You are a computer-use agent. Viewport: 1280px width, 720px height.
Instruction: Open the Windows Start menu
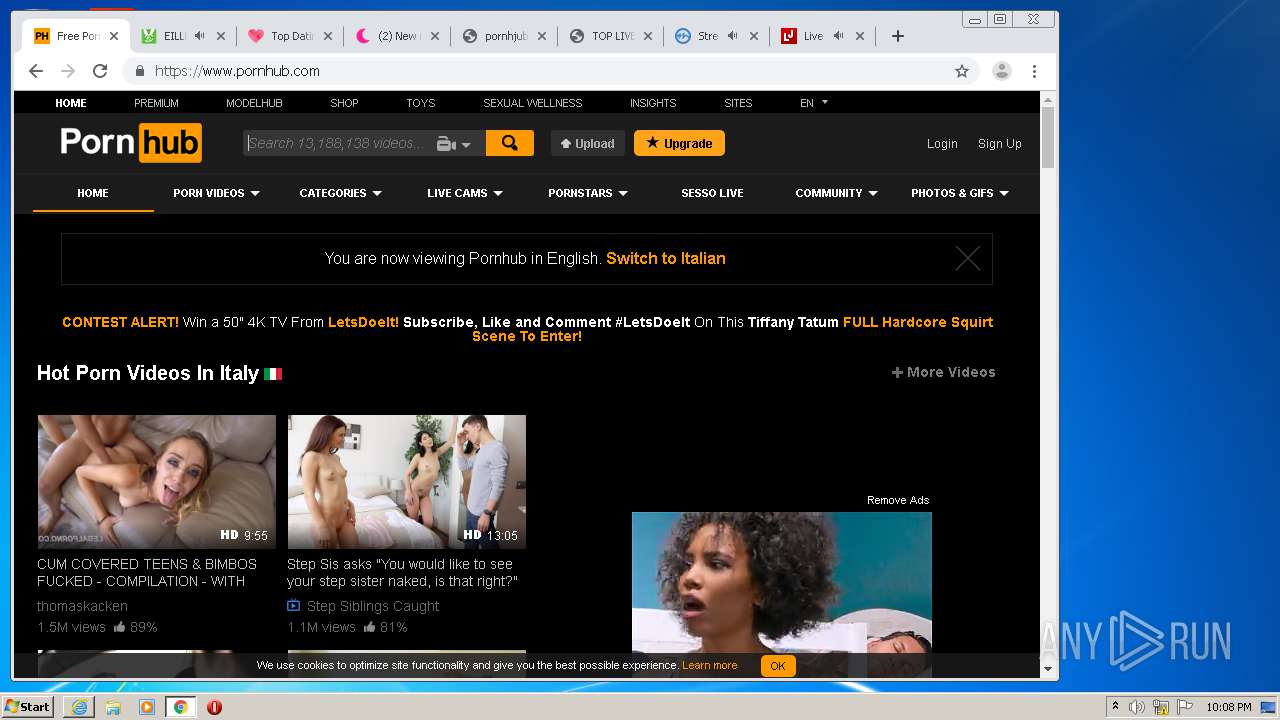tap(27, 706)
